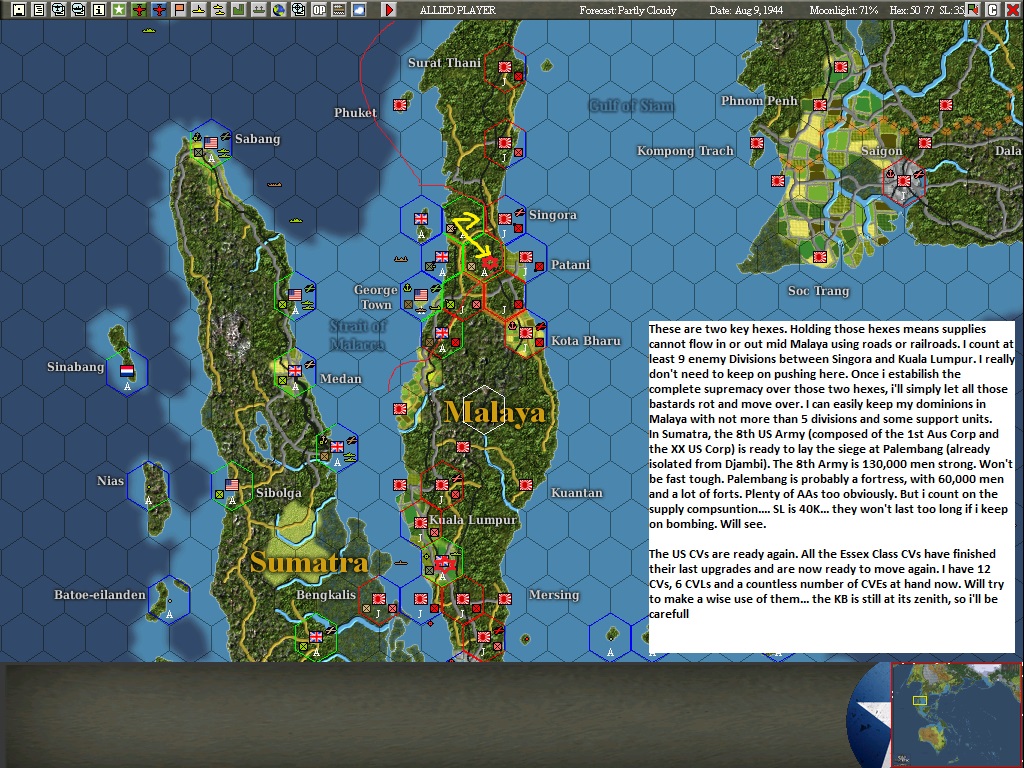Select the Japanese unit at Surat Thani
Viewport: 1024px width, 768px height.
click(x=505, y=67)
